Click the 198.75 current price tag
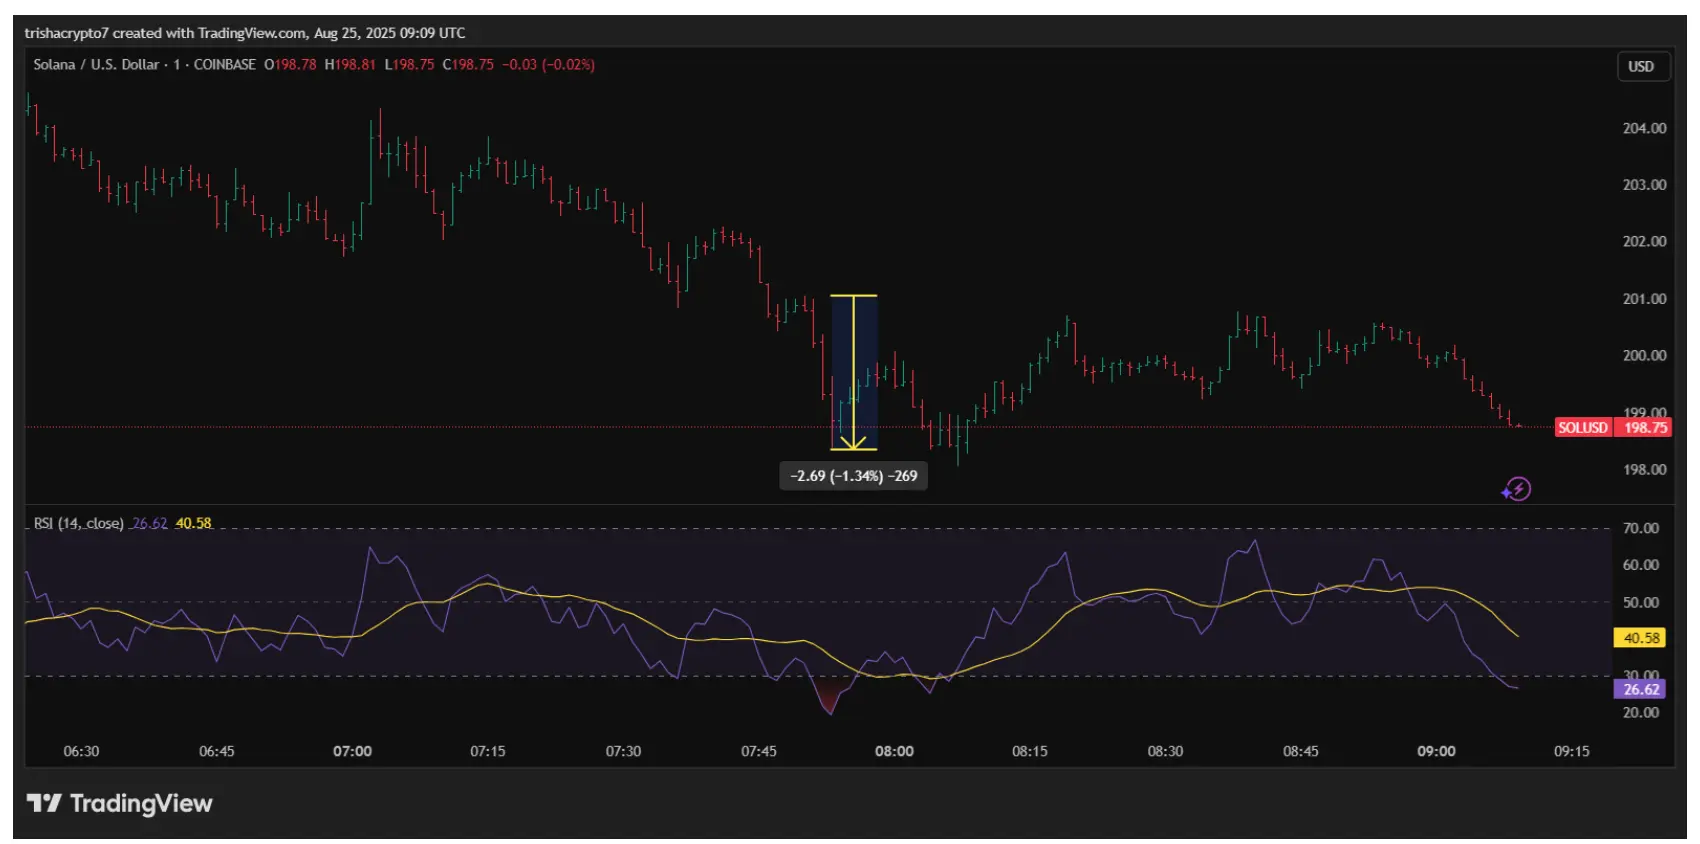 [x=1644, y=427]
